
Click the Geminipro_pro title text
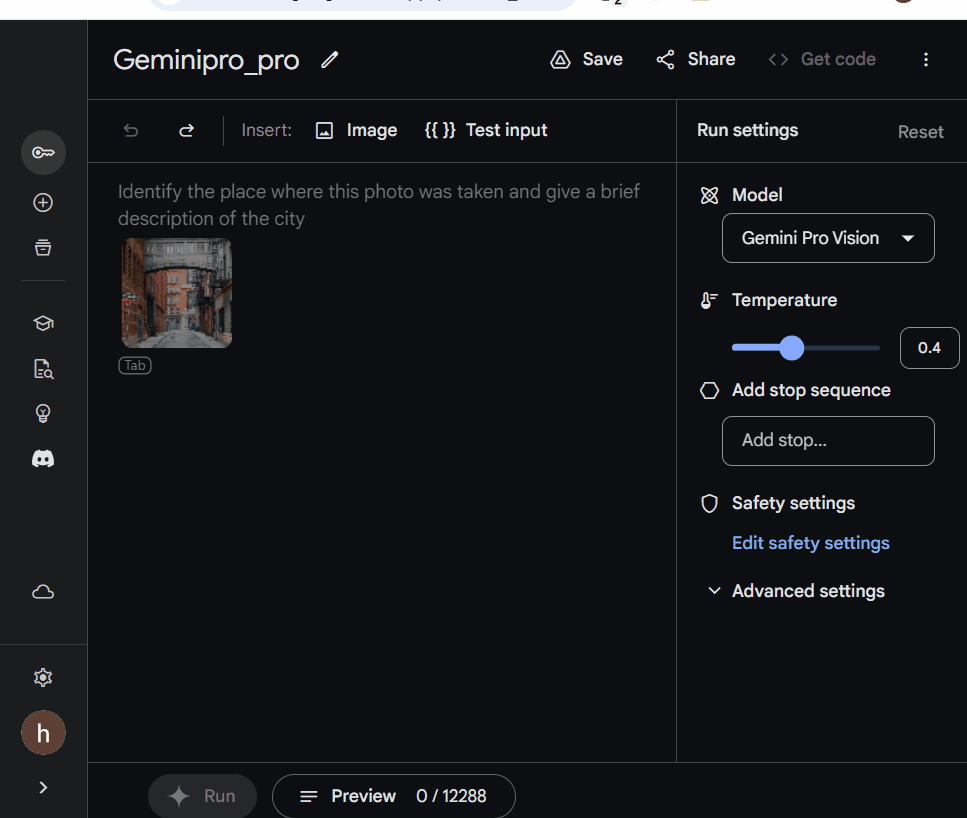pyautogui.click(x=206, y=60)
